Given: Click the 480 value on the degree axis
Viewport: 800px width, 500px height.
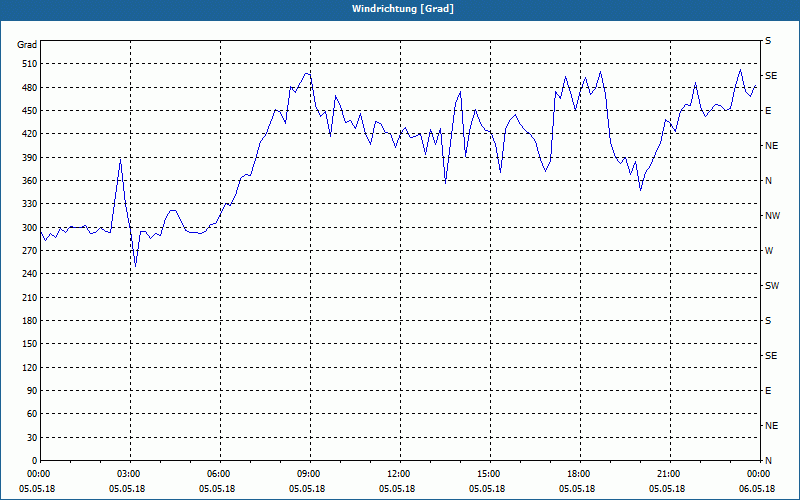Looking at the screenshot, I should (30, 88).
